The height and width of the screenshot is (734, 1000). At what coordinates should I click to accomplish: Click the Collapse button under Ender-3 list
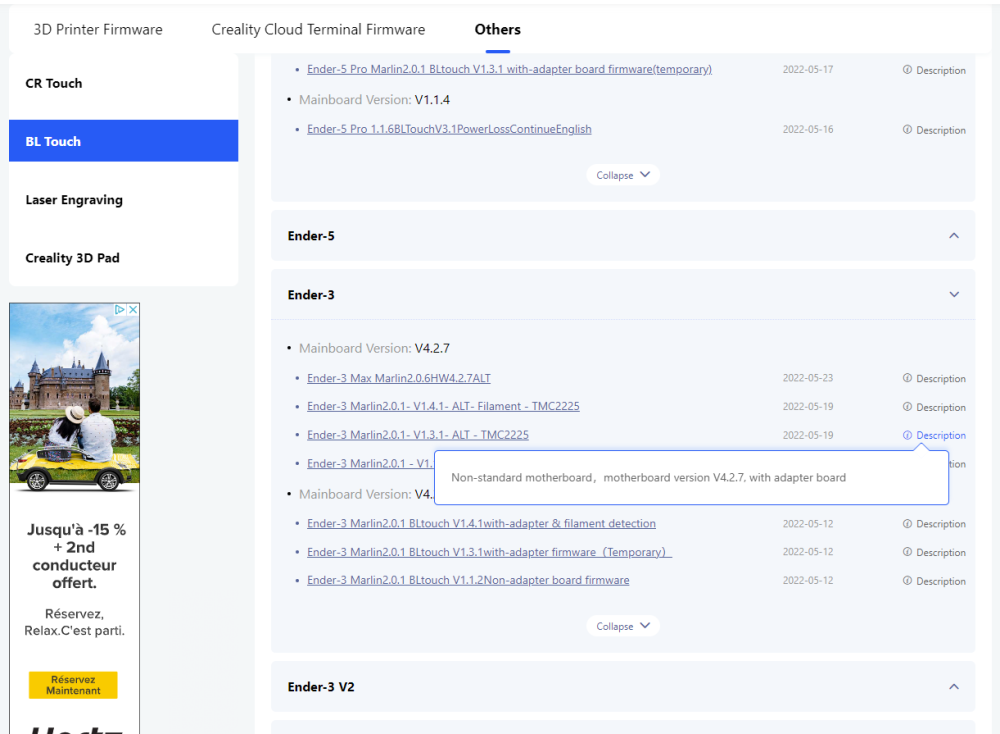coord(623,626)
